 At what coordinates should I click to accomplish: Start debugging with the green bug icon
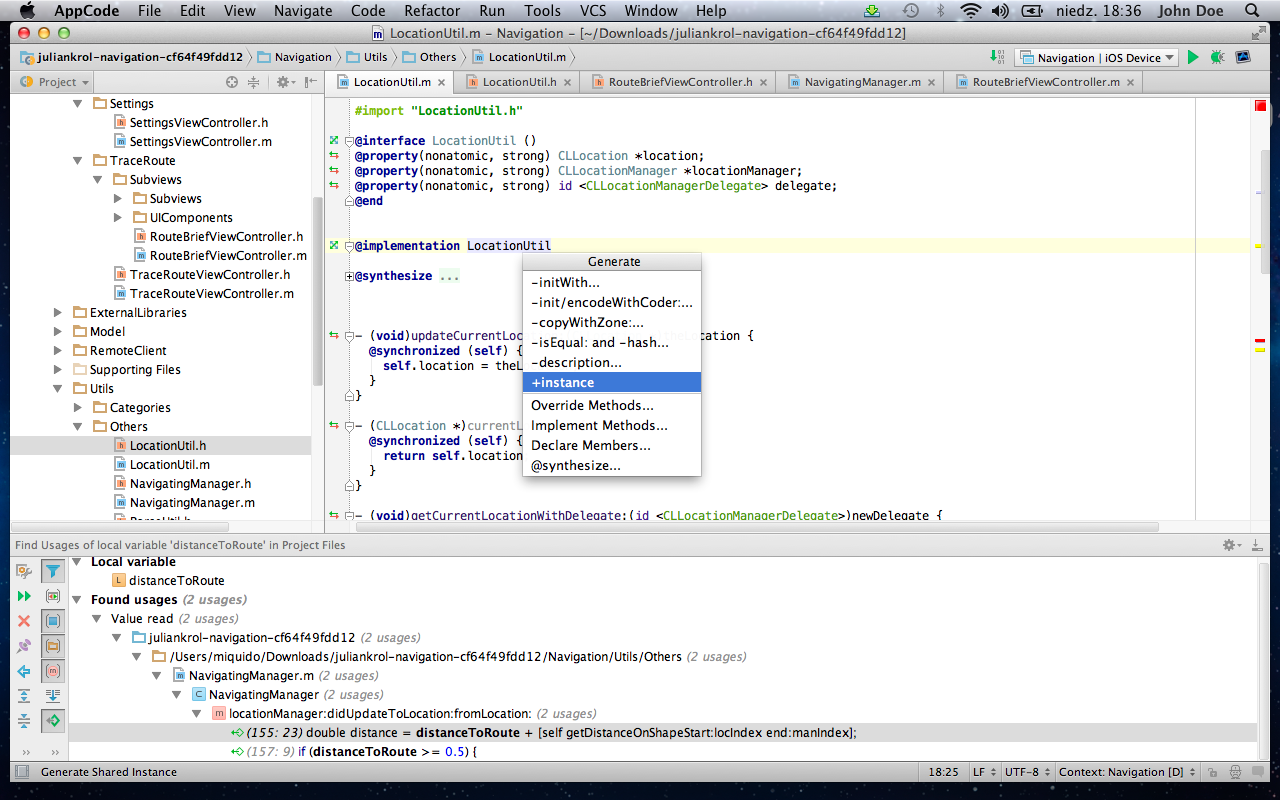tap(1217, 57)
